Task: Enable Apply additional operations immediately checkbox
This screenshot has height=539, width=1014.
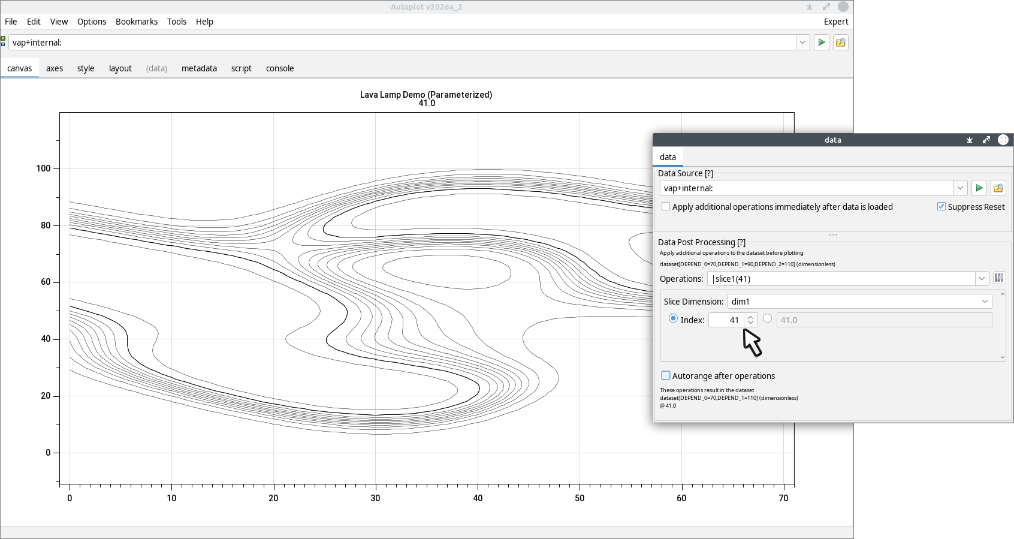Action: [666, 207]
